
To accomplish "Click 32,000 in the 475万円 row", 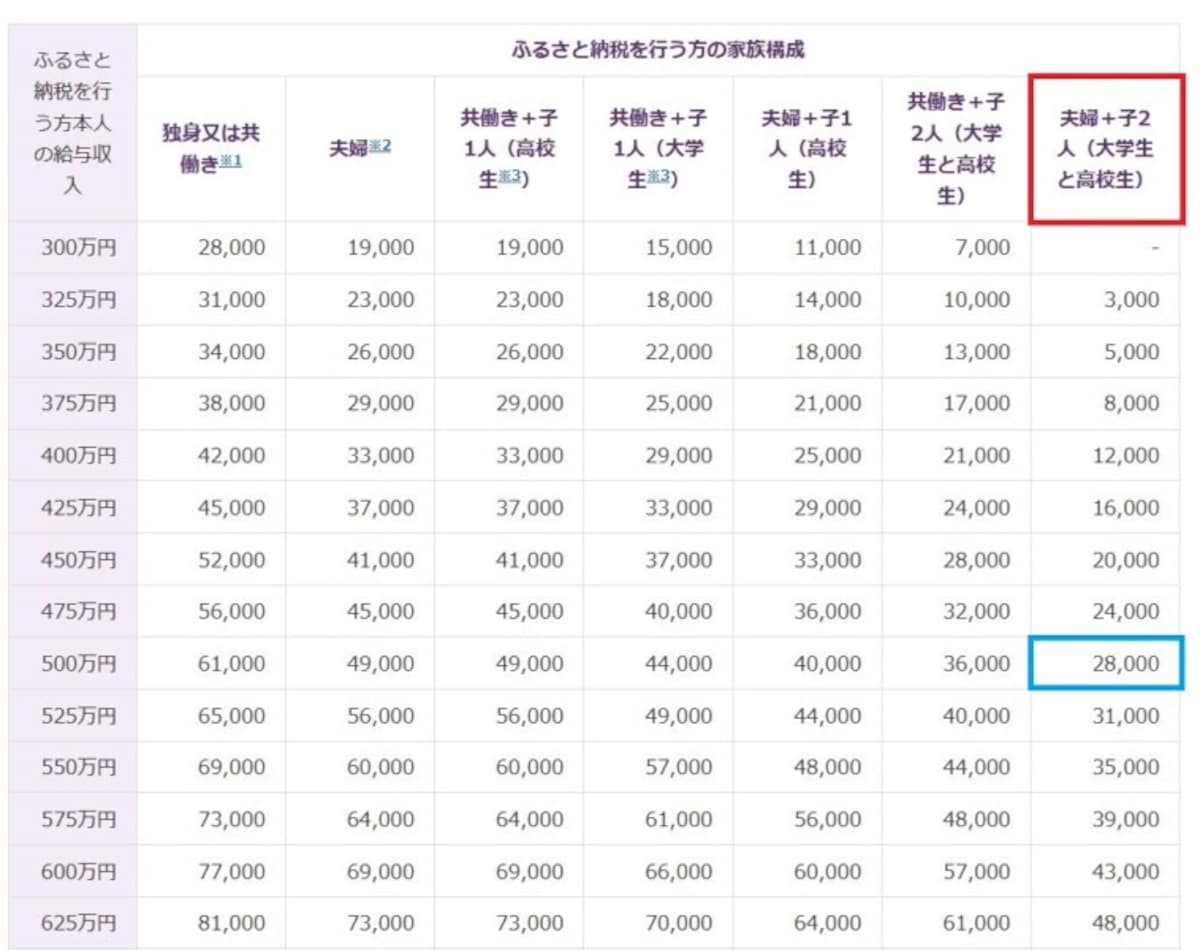I will coord(976,612).
